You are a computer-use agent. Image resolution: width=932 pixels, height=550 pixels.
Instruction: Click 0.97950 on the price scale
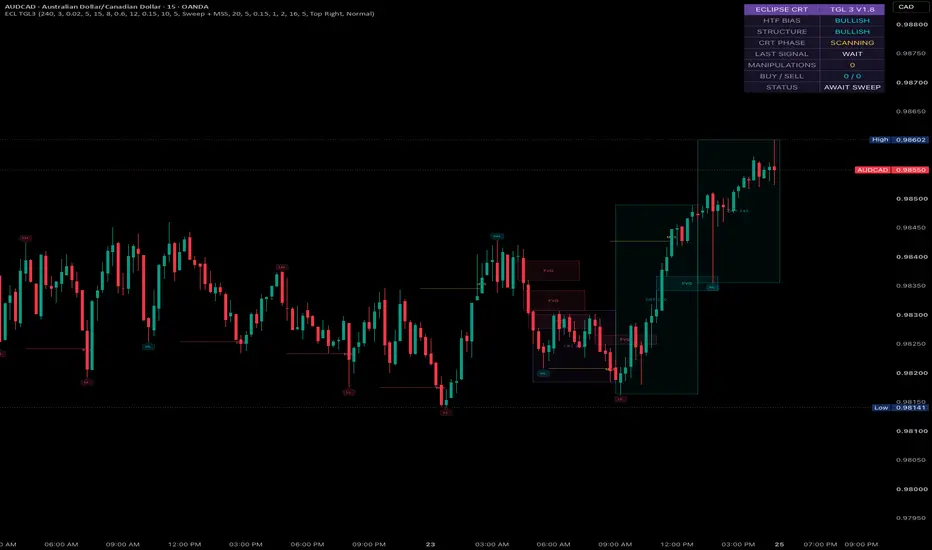click(911, 518)
